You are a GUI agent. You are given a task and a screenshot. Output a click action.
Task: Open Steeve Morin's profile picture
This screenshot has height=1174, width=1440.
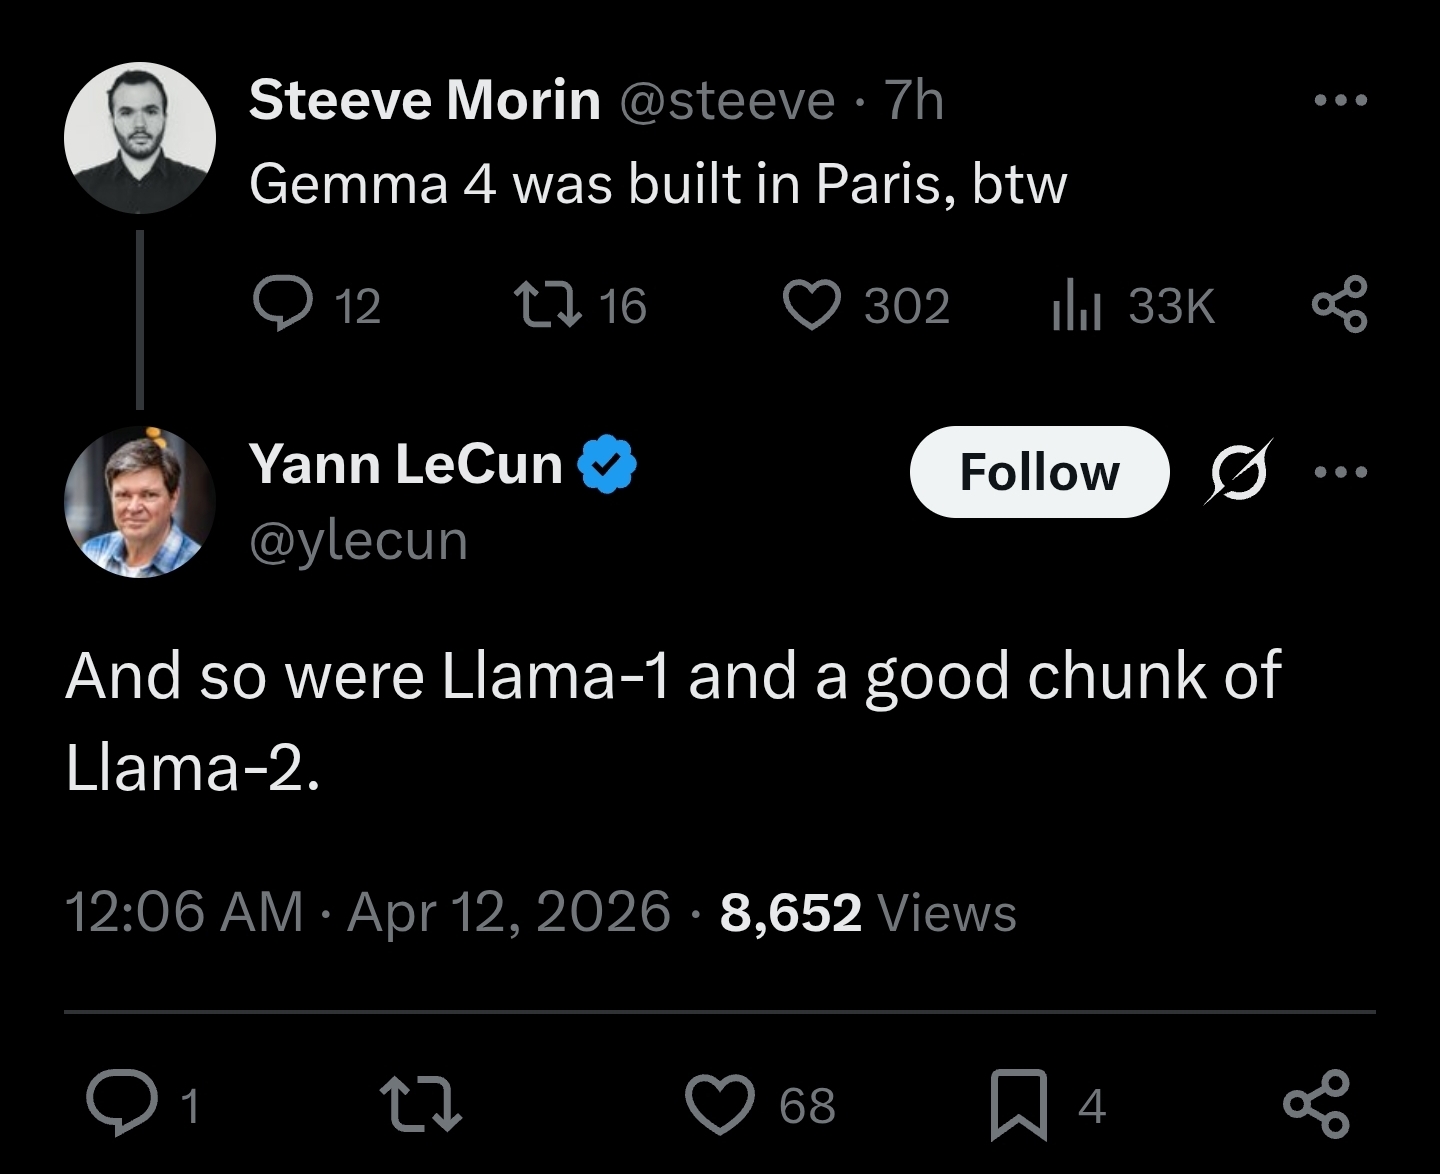140,138
